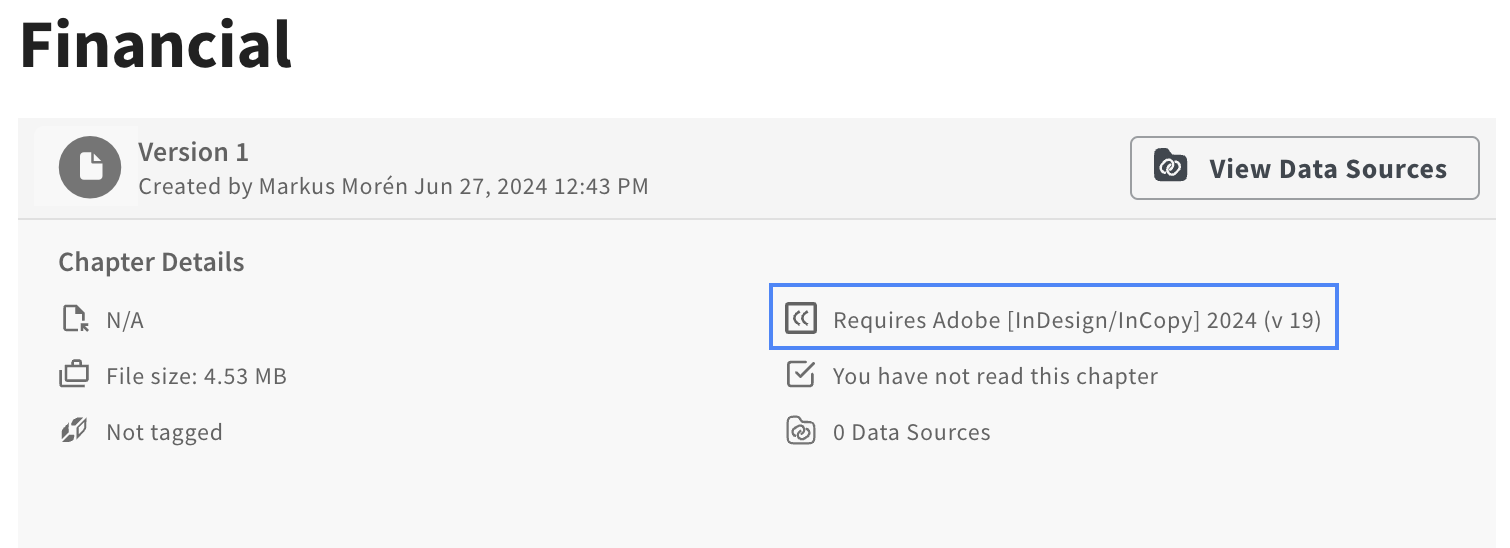
Task: Toggle the chapter read checkmark icon
Action: pyautogui.click(x=801, y=375)
